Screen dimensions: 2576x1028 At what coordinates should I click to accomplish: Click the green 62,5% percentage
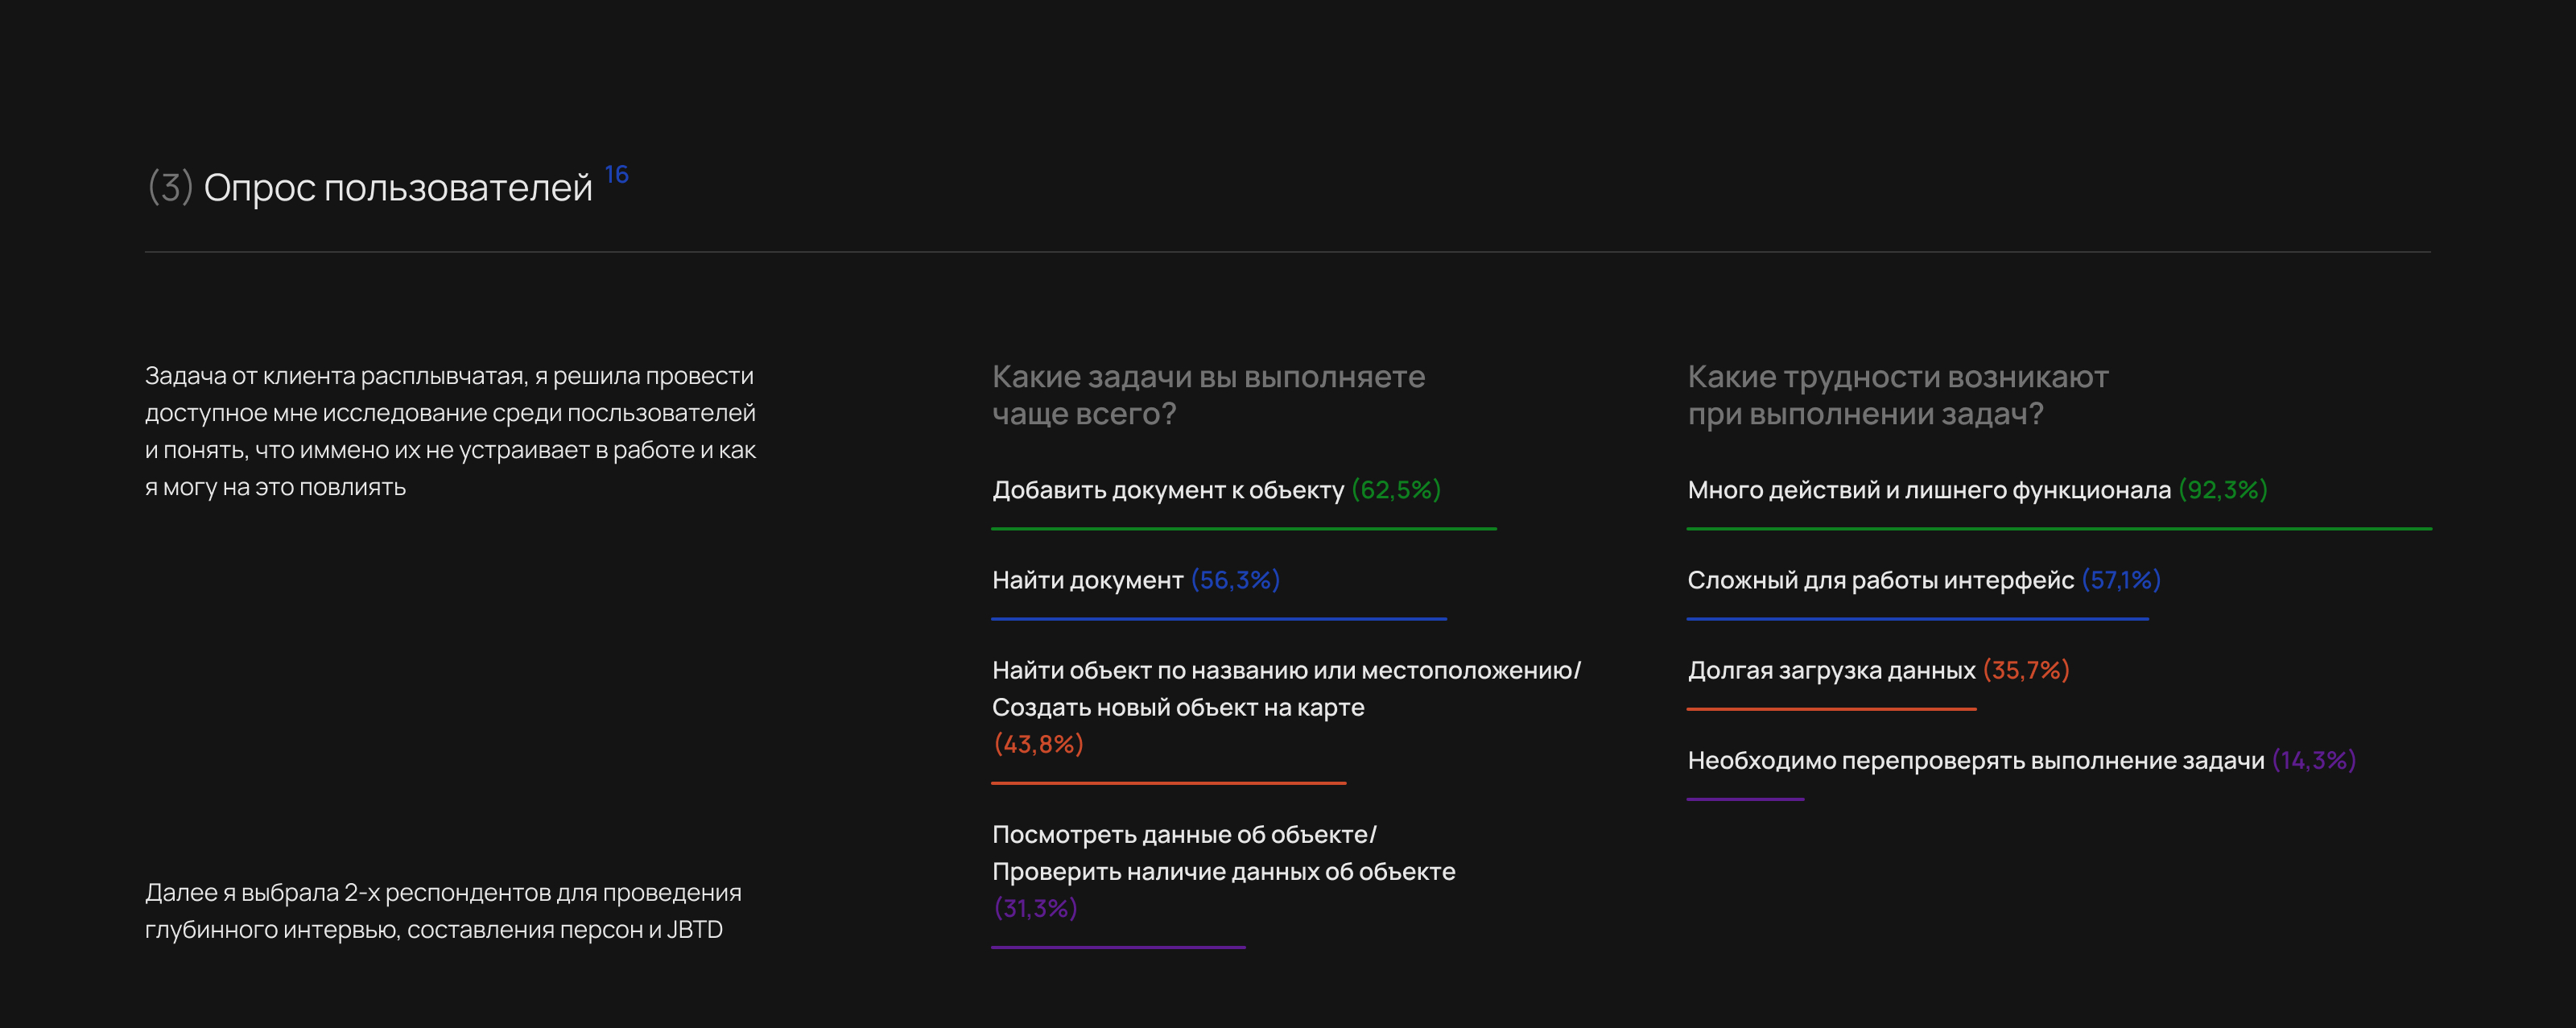click(1395, 490)
